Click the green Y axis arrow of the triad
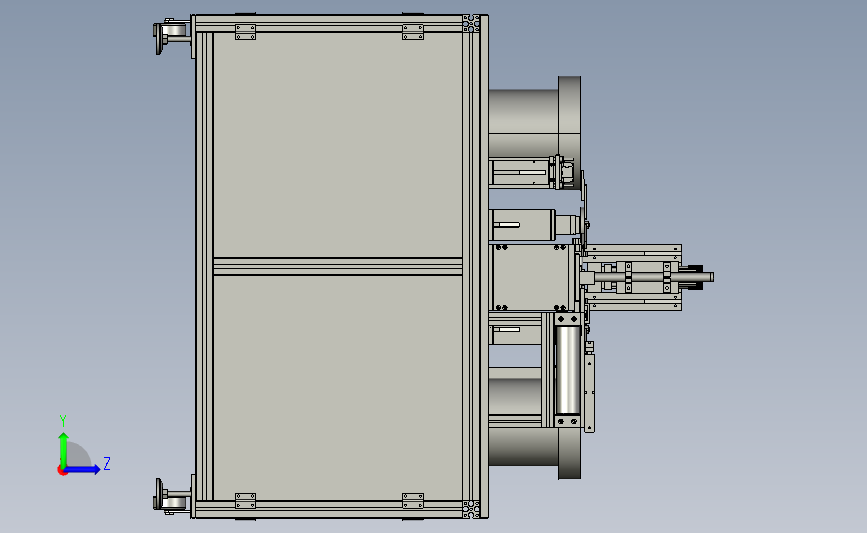867x533 pixels. 64,449
